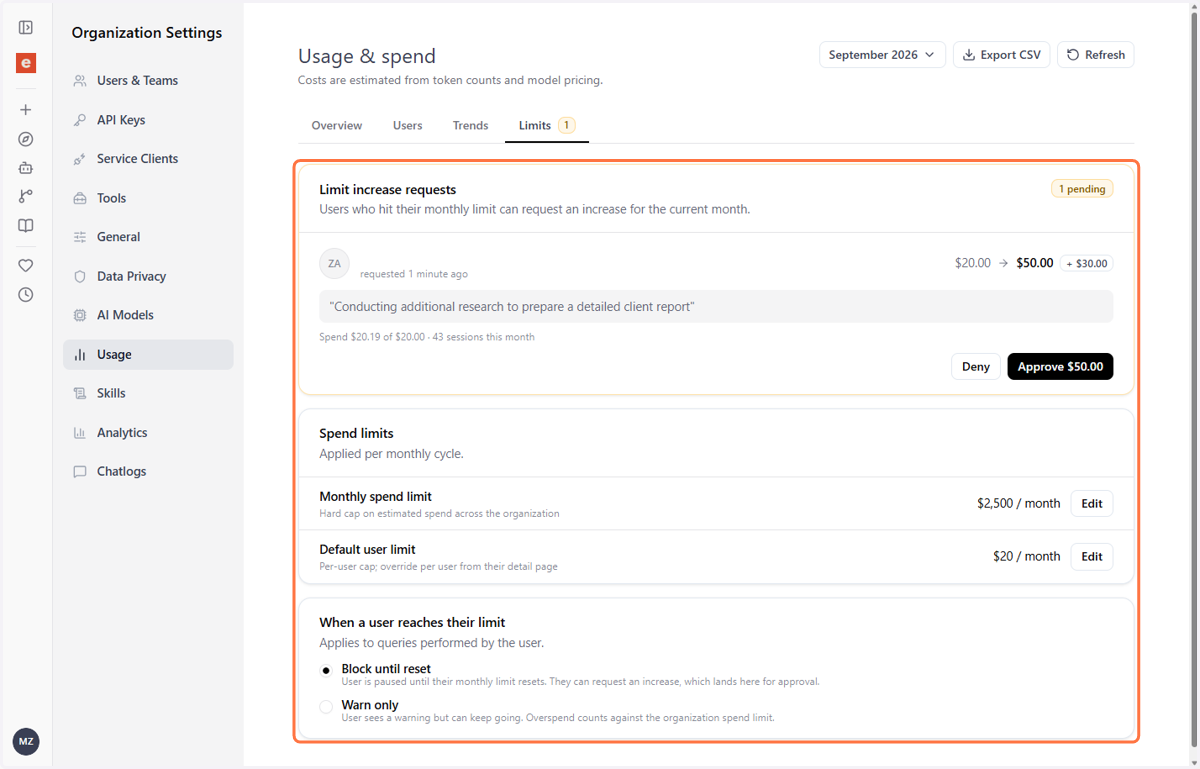
Task: Toggle the sidebar panel icon
Action: click(x=26, y=28)
